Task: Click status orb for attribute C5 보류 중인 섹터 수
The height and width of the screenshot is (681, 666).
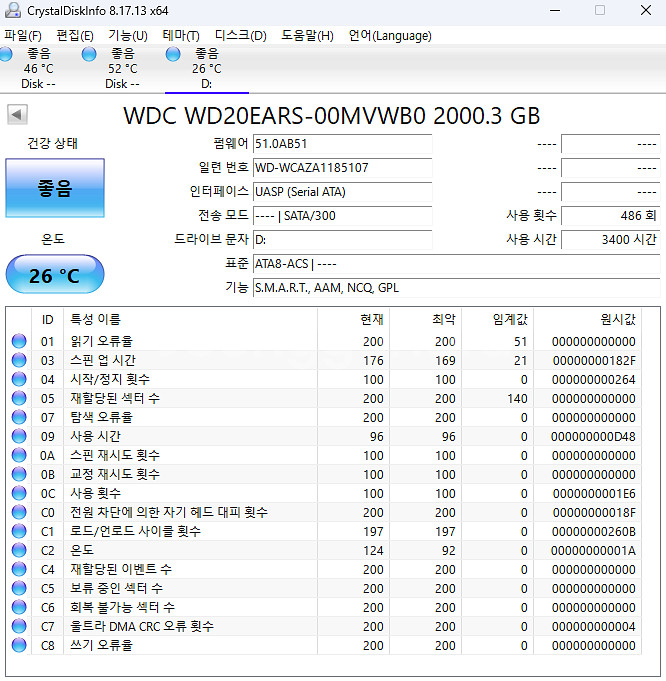Action: click(19, 588)
